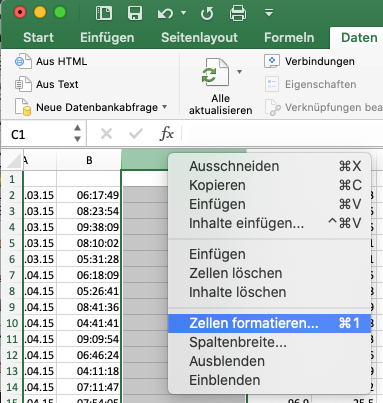Click the confirm checkmark in formula bar
This screenshot has width=383, height=403.
136,134
